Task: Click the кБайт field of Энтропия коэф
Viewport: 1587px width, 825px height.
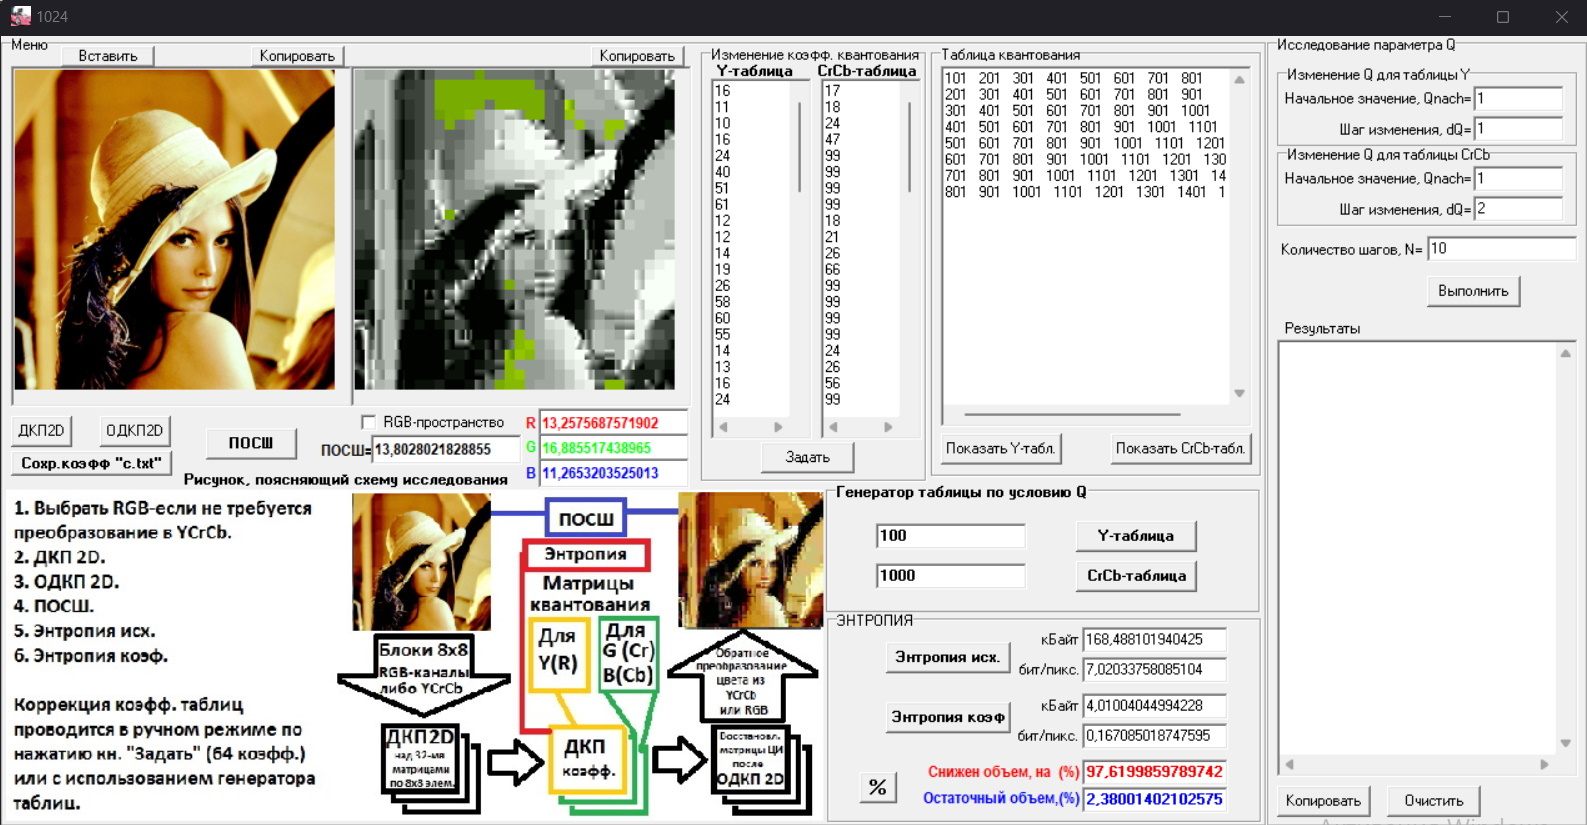Action: pyautogui.click(x=1154, y=706)
